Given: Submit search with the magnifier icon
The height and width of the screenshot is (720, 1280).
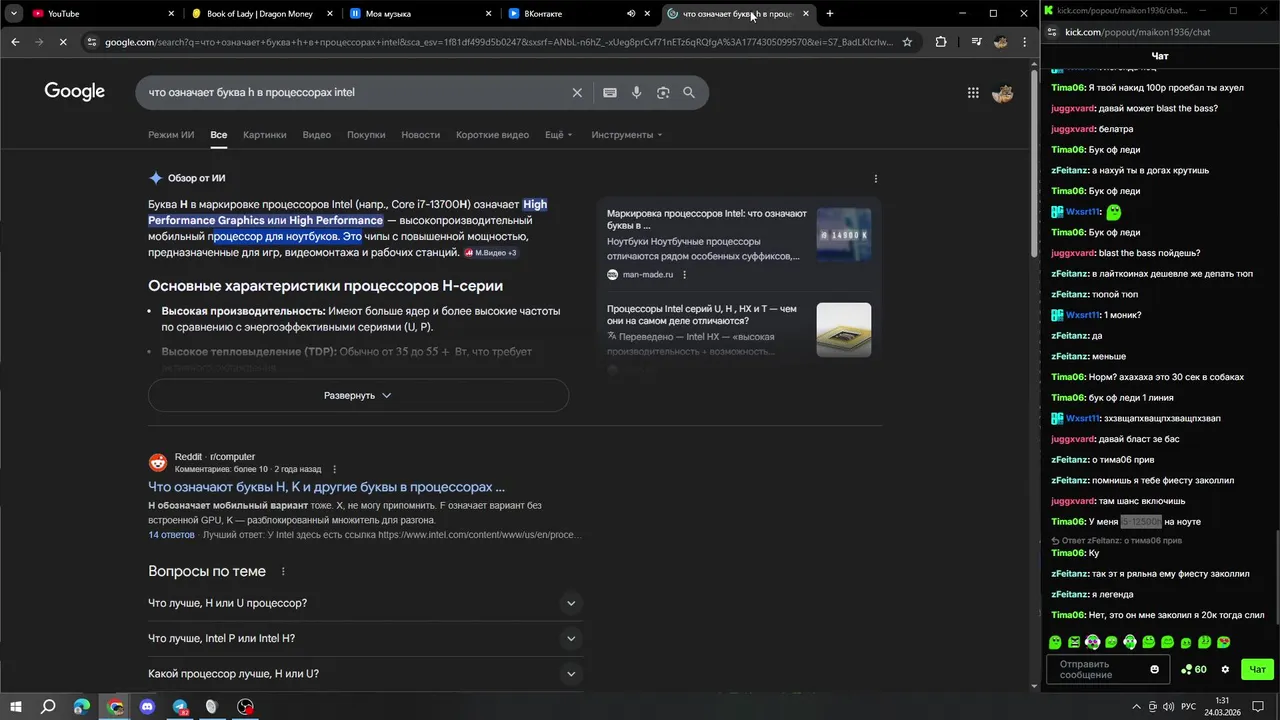Looking at the screenshot, I should point(689,92).
